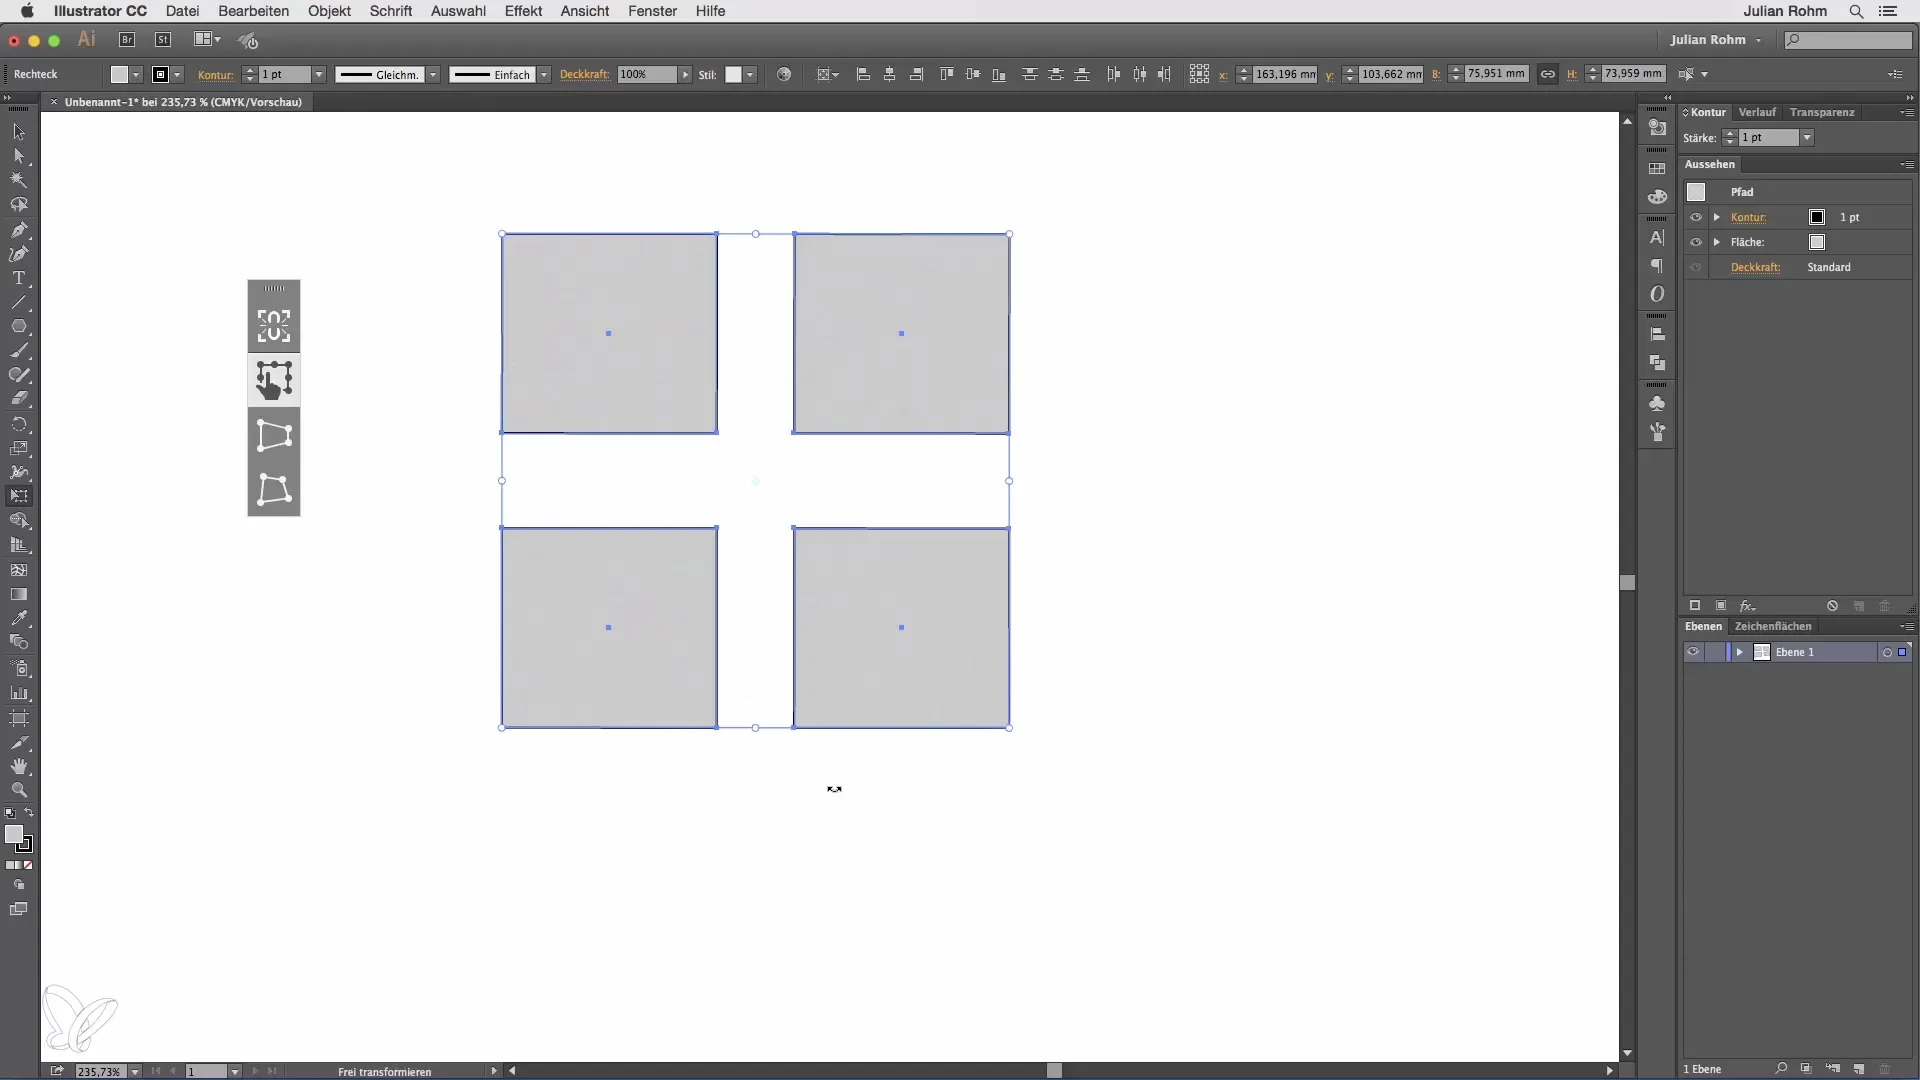
Task: Toggle visibility of Deckkraft appearance row
Action: pos(1695,267)
